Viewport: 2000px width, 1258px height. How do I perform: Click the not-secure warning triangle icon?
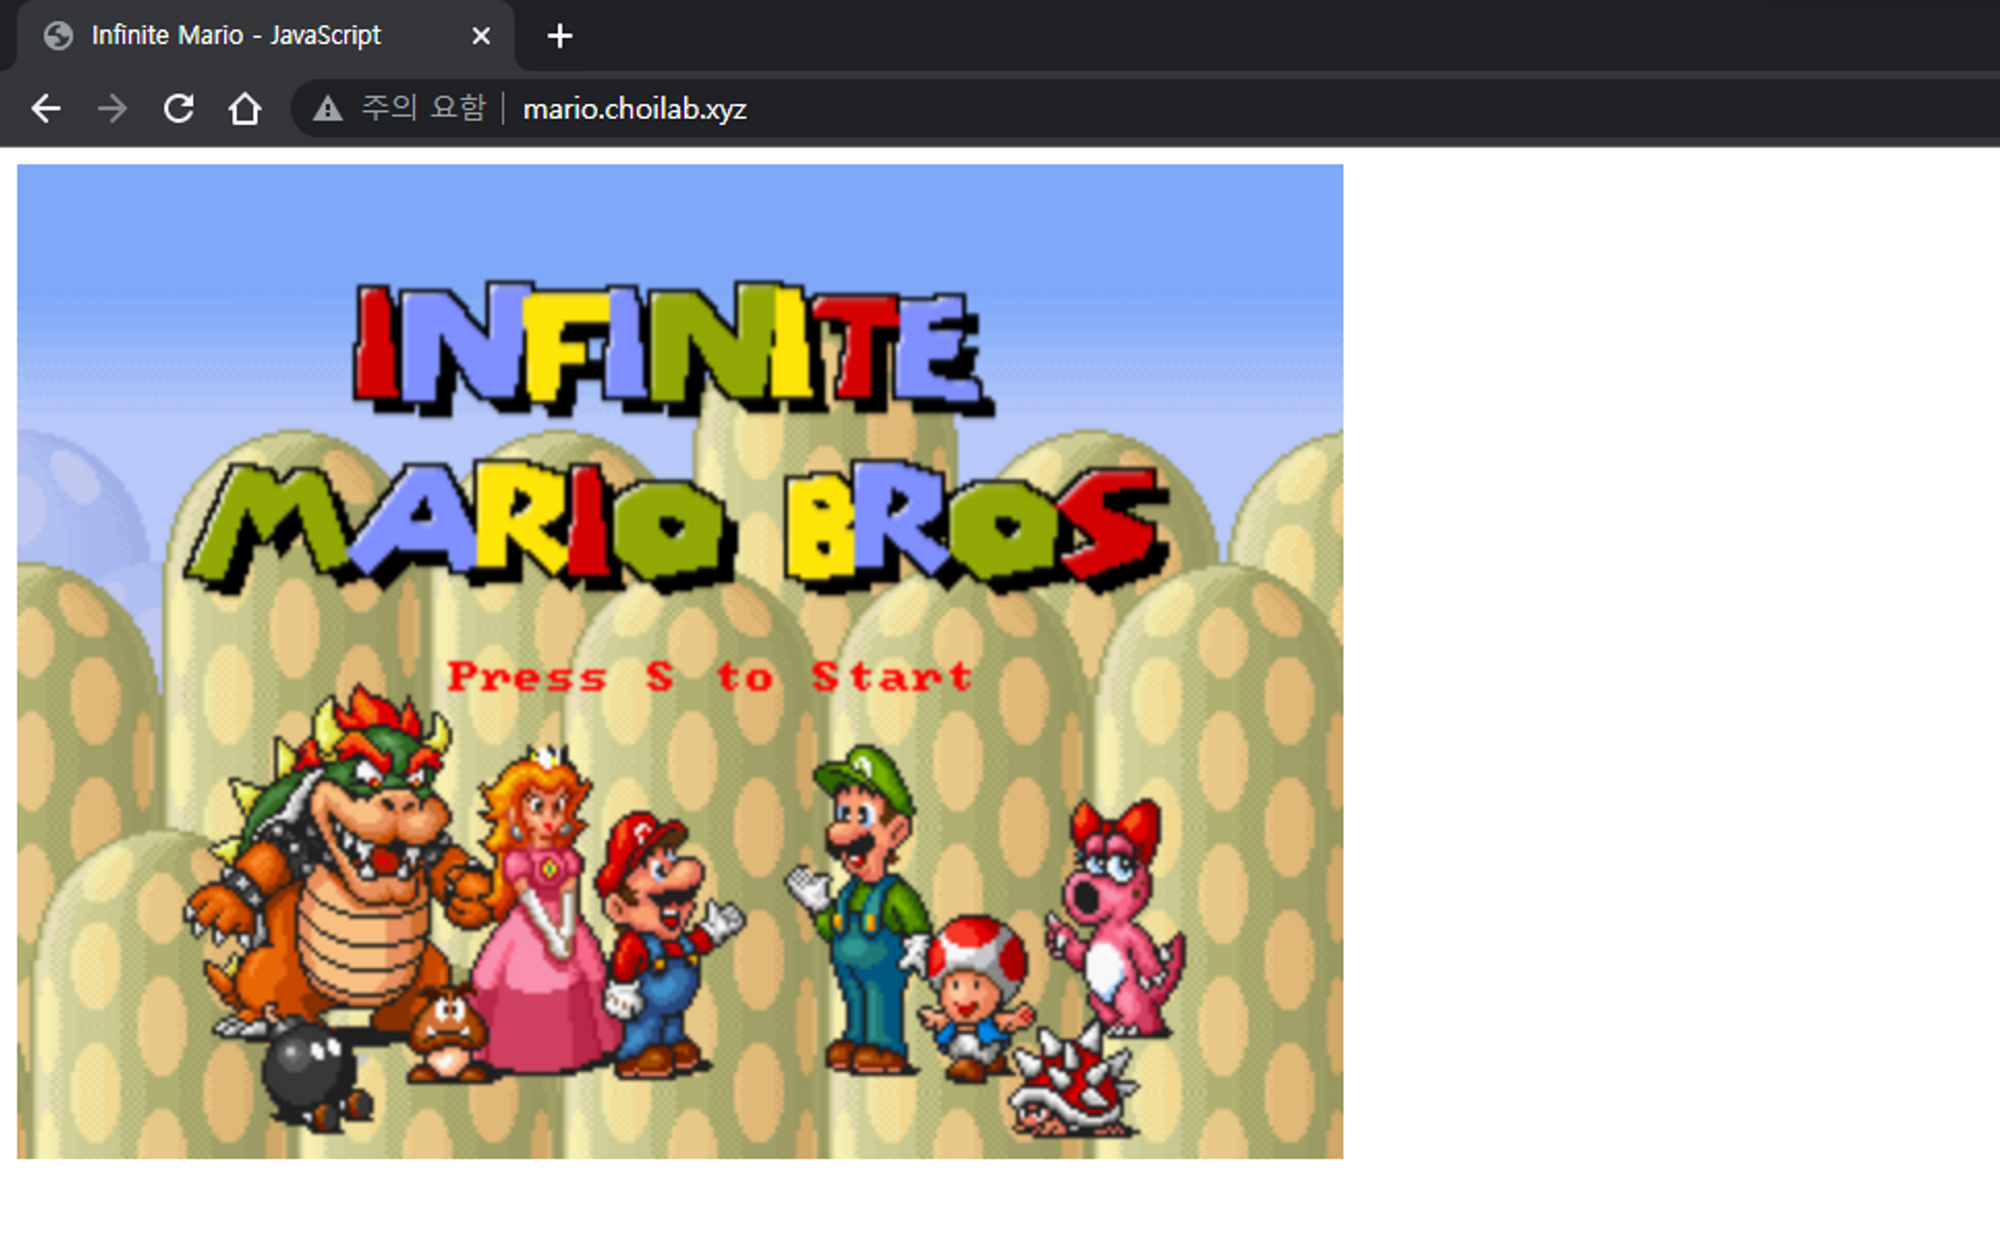pyautogui.click(x=327, y=108)
